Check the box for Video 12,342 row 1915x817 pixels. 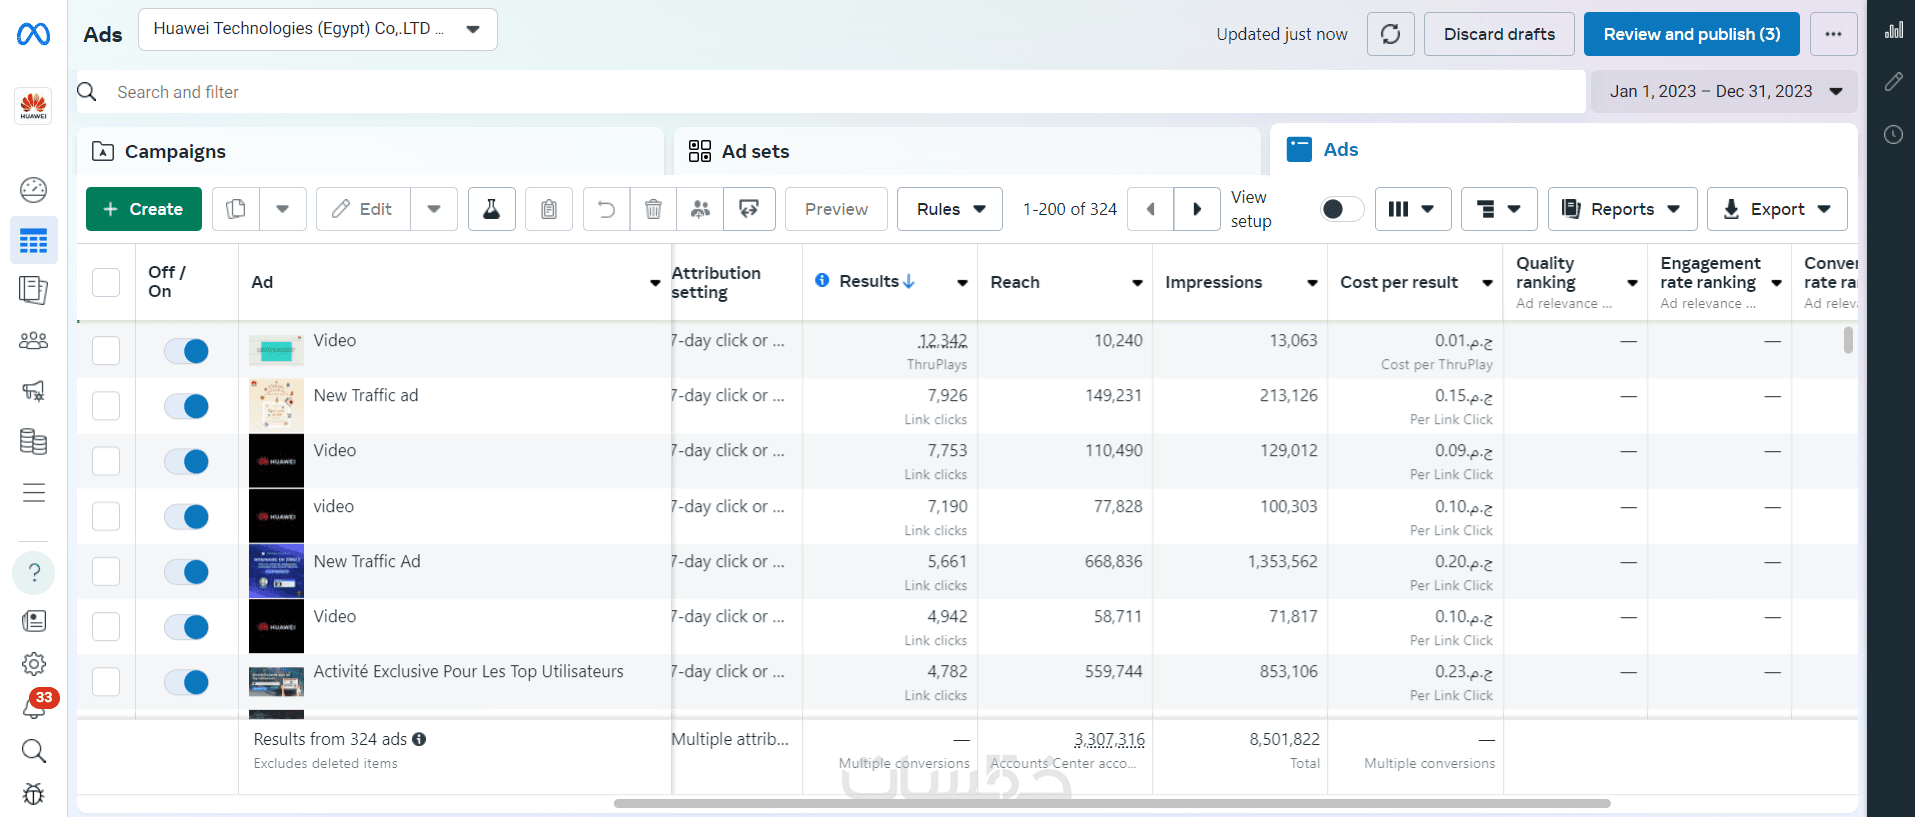click(106, 351)
